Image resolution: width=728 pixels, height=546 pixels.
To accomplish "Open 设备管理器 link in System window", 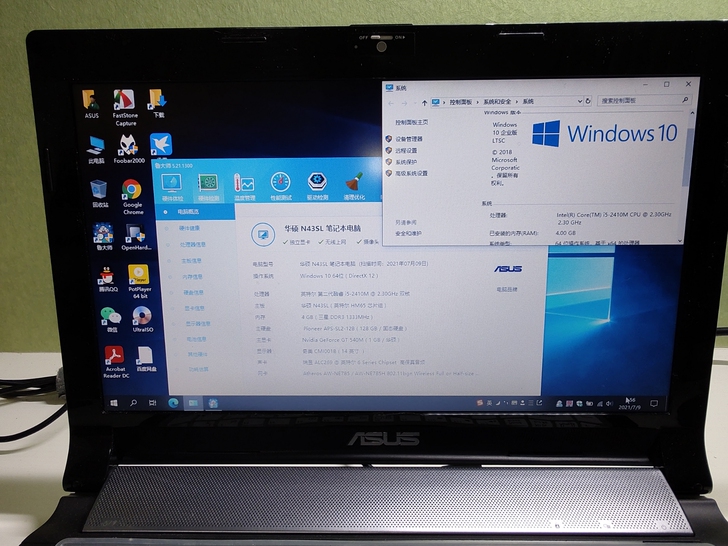I will pos(409,139).
